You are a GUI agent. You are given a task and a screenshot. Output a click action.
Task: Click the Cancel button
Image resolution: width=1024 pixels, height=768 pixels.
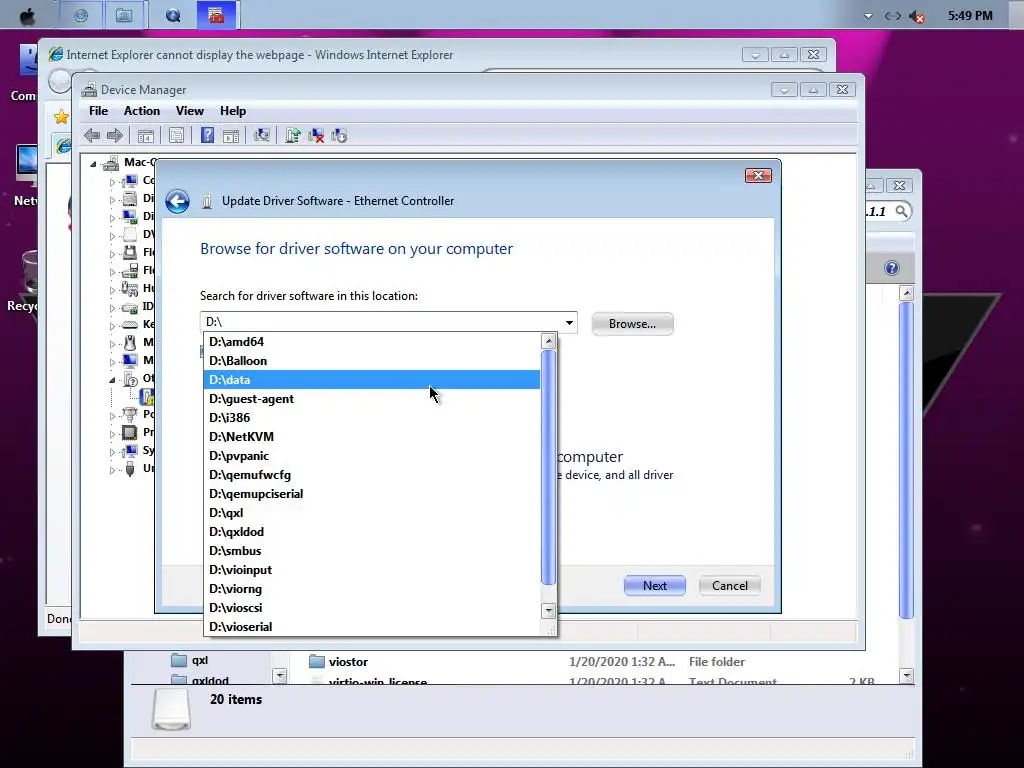(x=729, y=586)
